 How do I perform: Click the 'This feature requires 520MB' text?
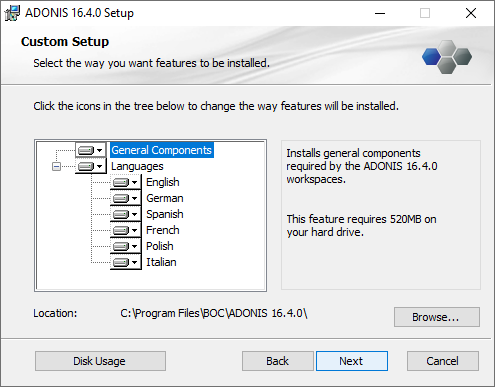(361, 226)
